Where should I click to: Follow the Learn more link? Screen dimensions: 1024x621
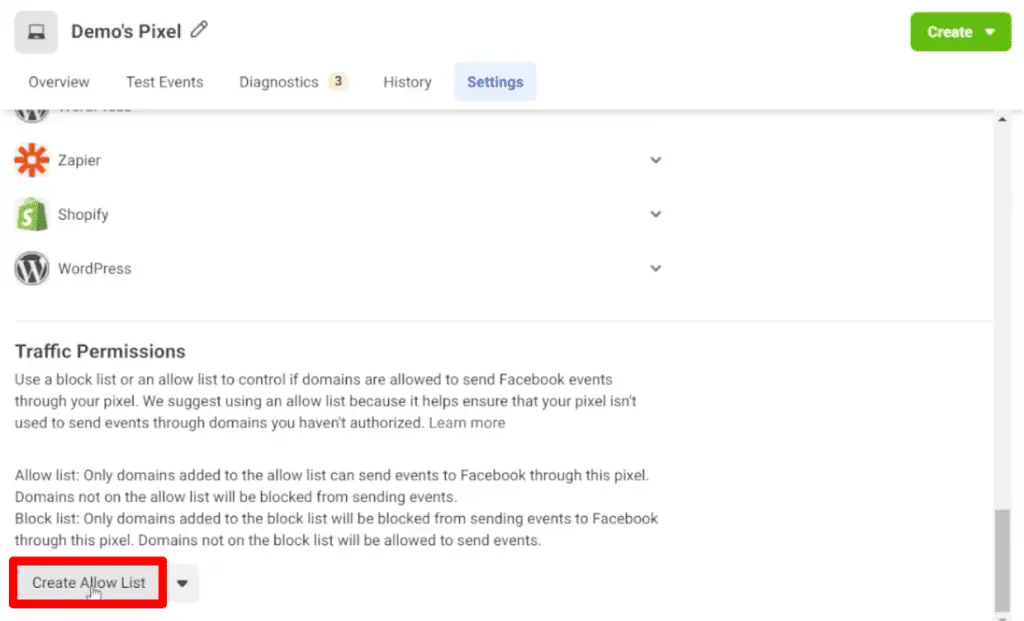pyautogui.click(x=467, y=423)
